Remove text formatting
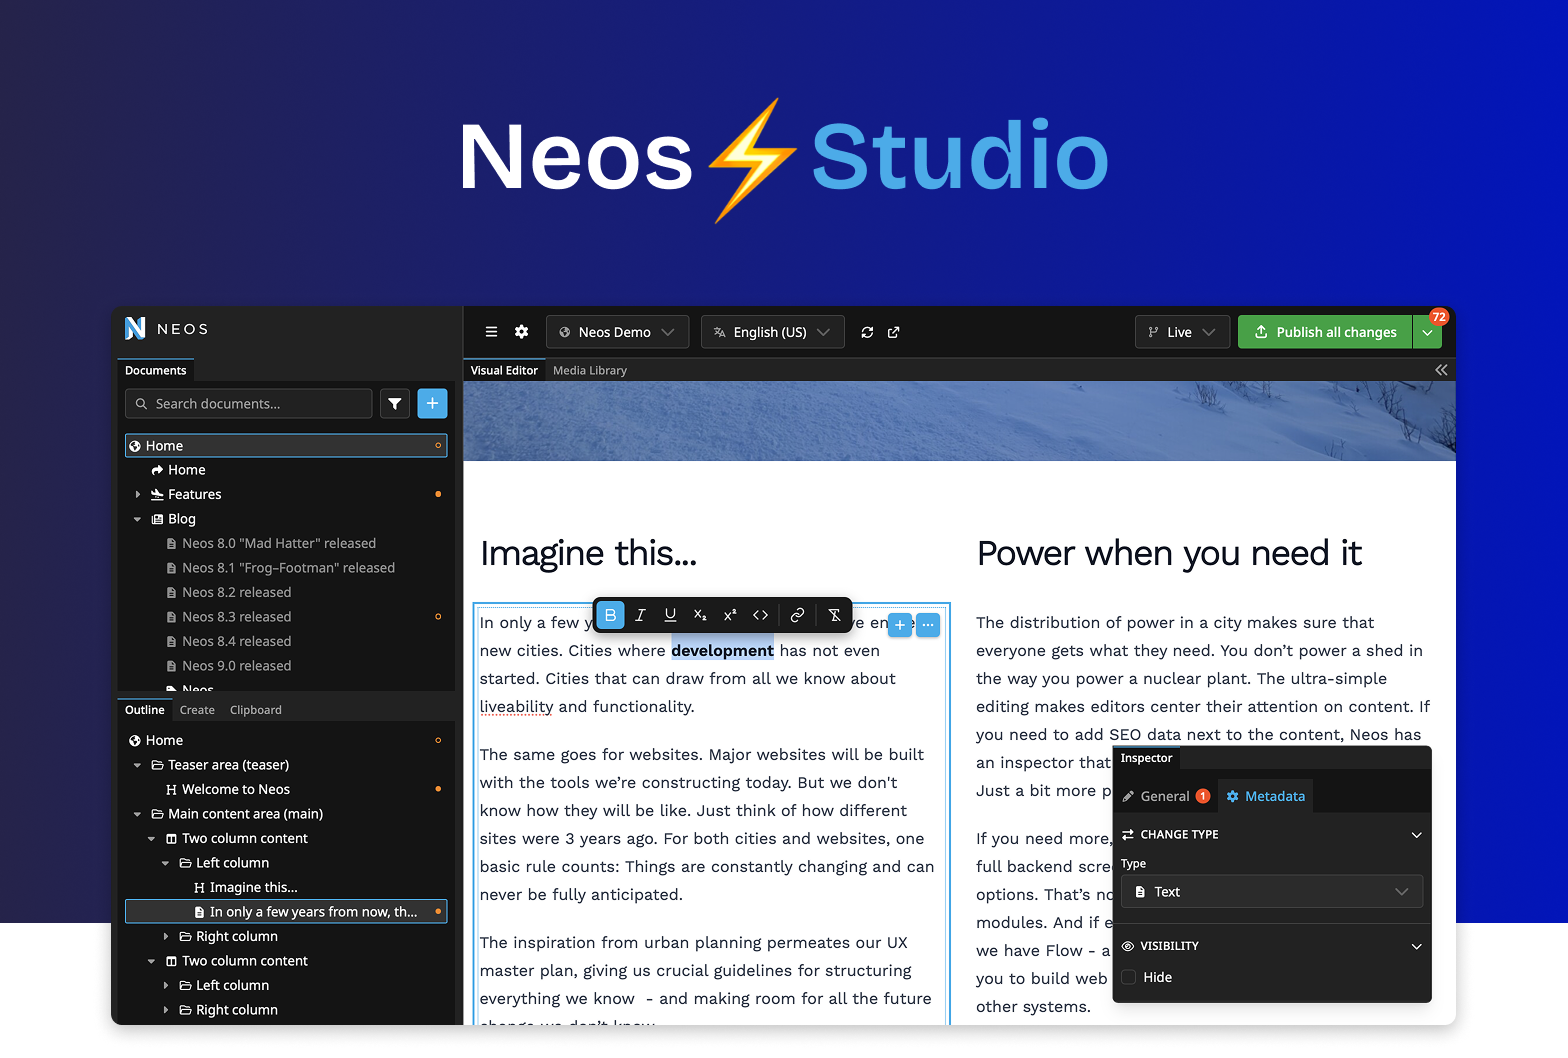 834,615
